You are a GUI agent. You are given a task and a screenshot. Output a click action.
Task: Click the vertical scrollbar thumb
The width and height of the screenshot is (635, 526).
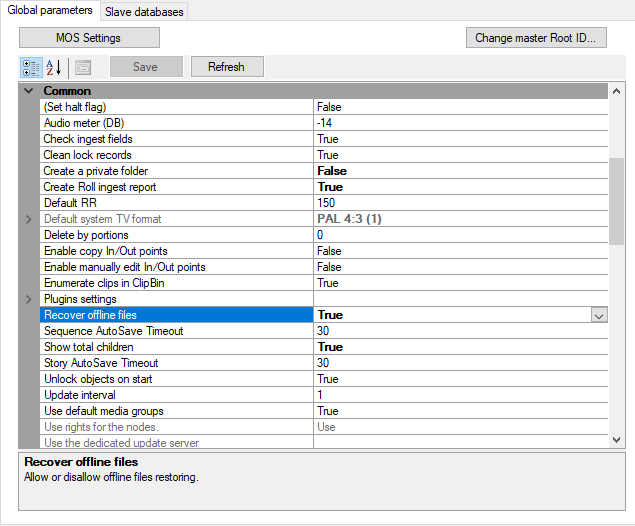coord(616,202)
